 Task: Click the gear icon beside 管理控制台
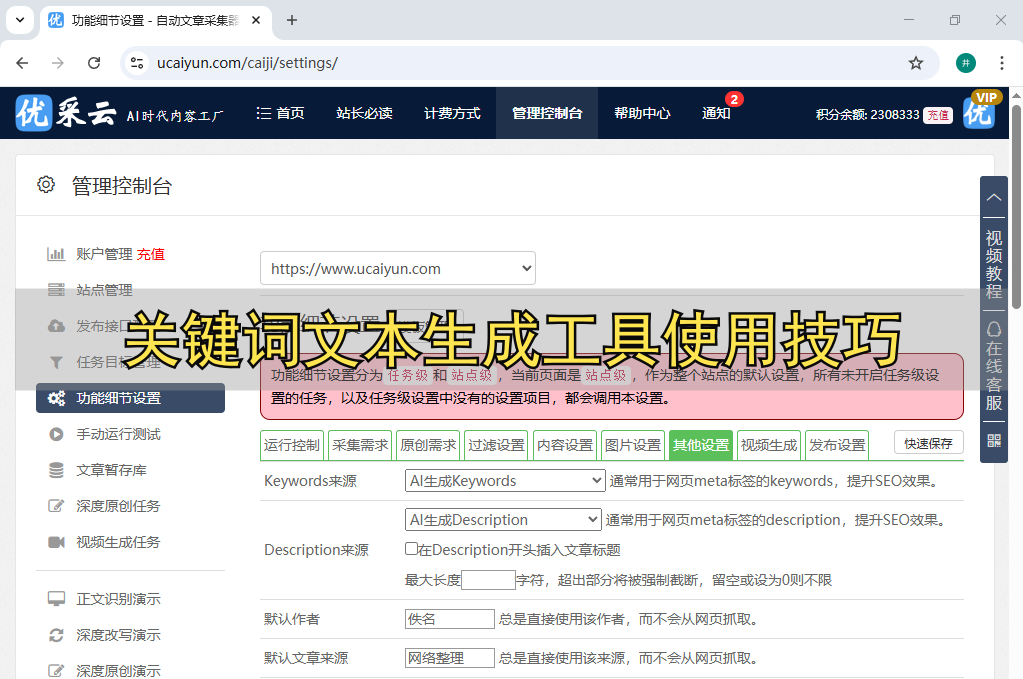(46, 185)
